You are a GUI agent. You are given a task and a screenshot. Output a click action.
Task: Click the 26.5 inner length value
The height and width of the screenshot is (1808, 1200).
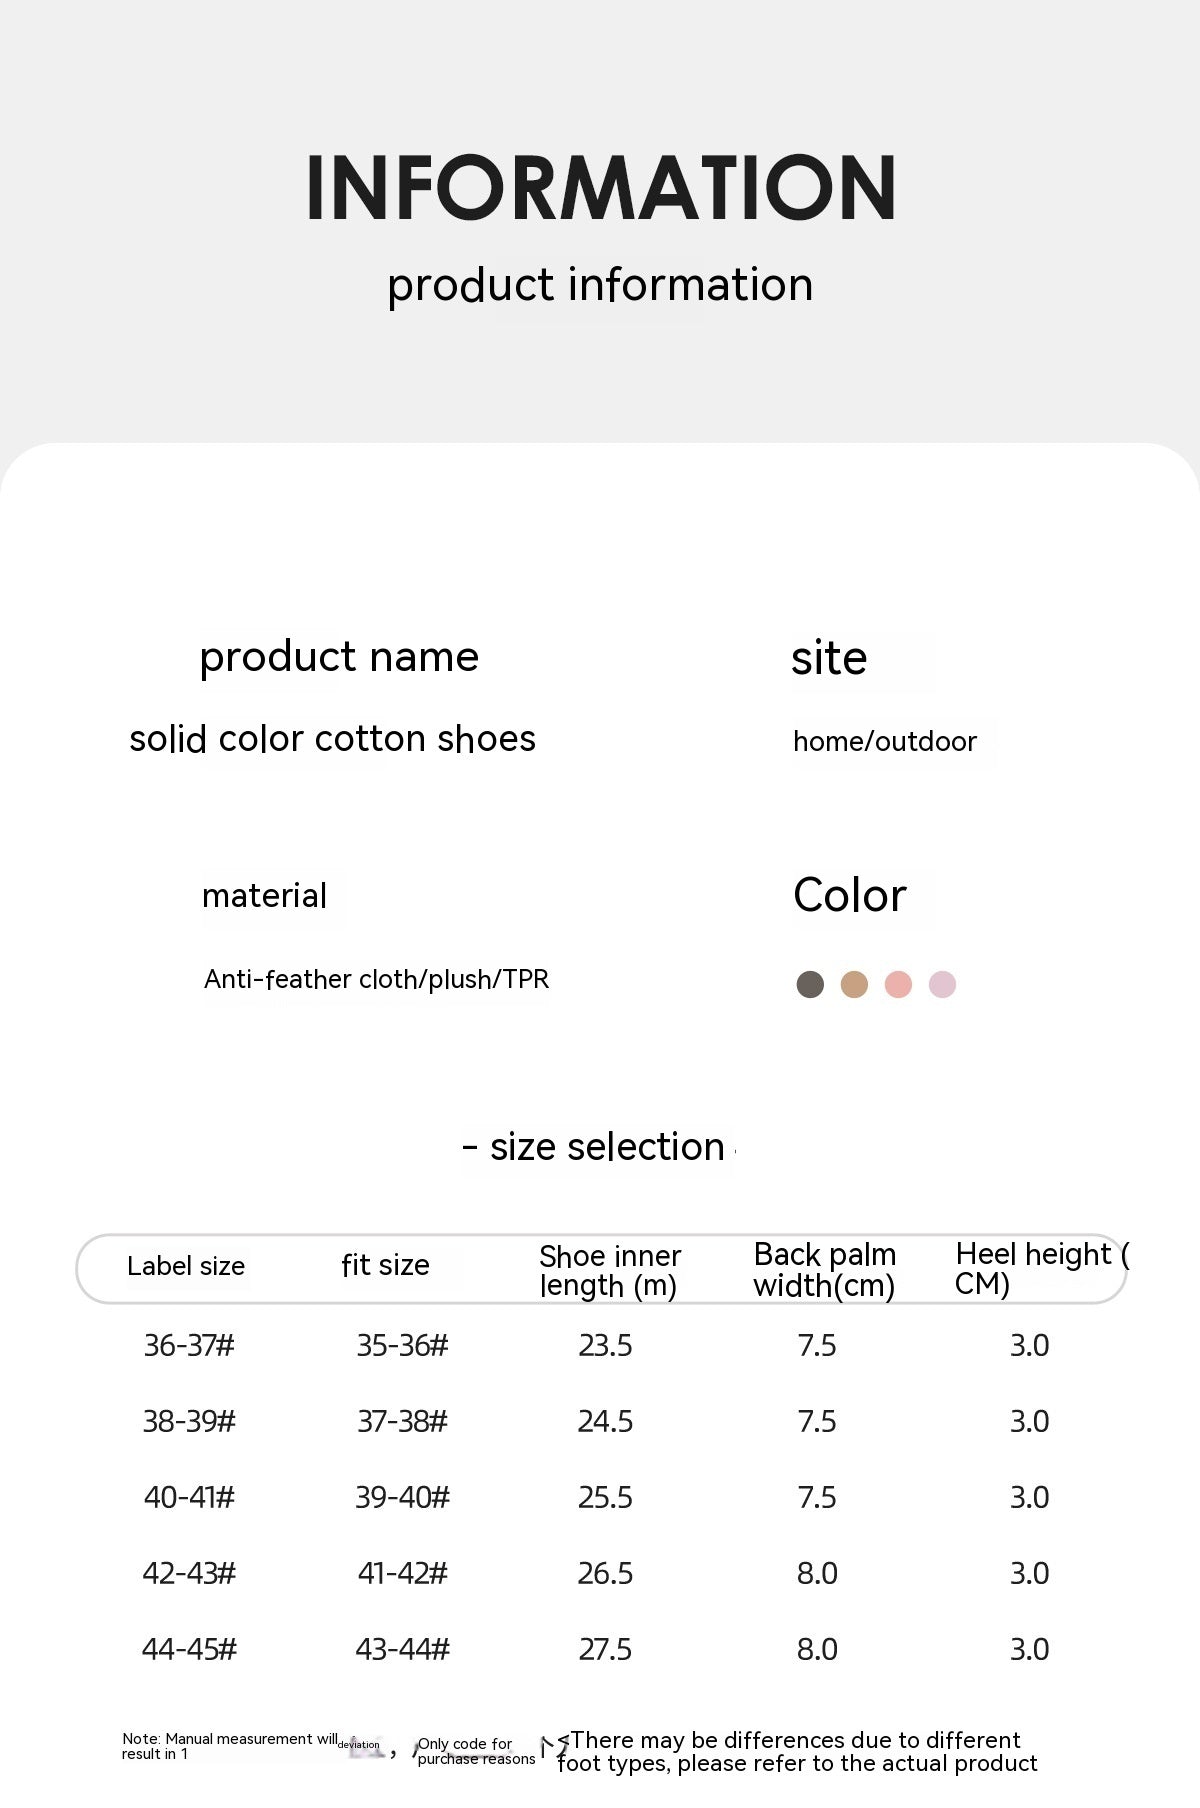tap(605, 1574)
